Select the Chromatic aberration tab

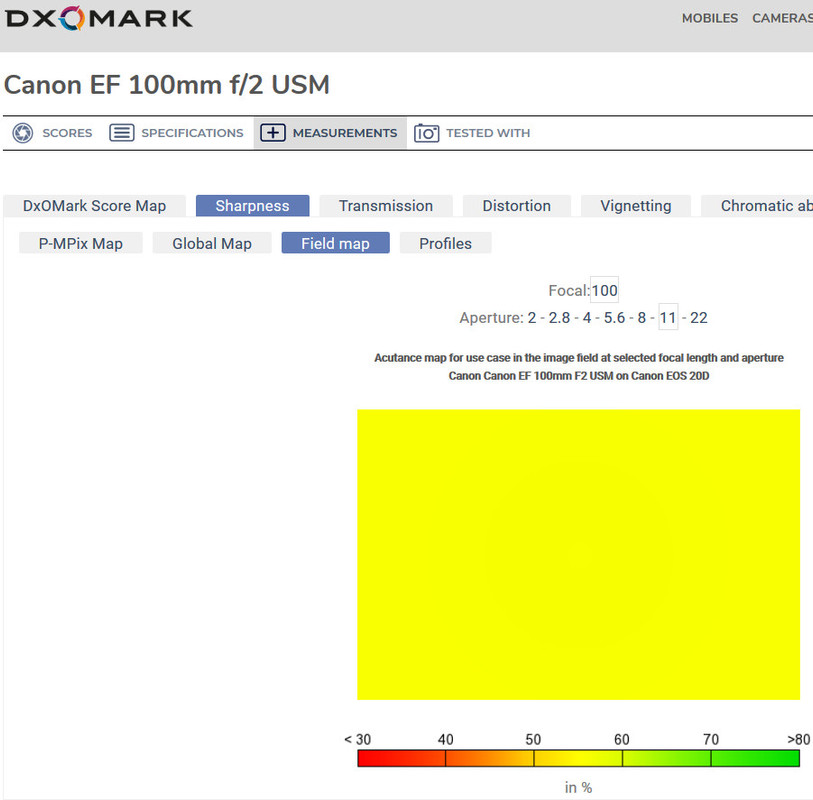click(757, 206)
